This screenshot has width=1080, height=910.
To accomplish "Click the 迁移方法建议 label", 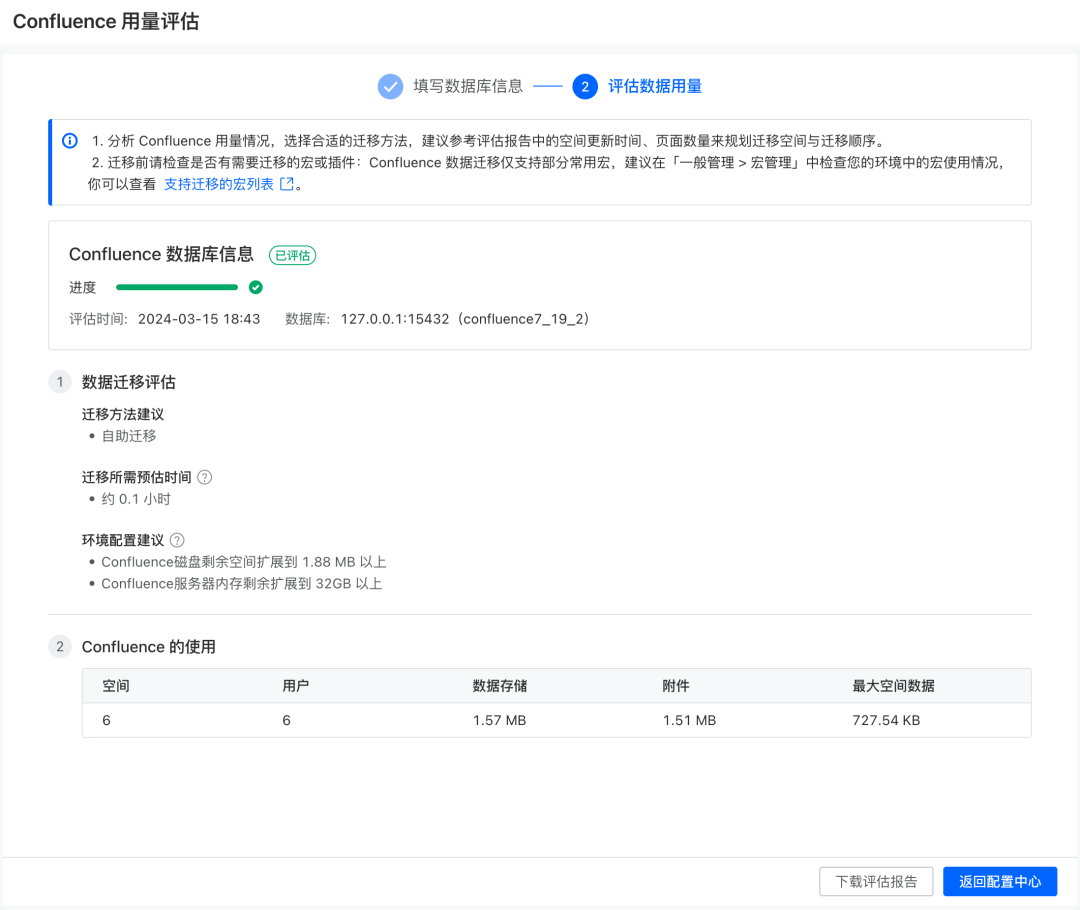I will [123, 414].
